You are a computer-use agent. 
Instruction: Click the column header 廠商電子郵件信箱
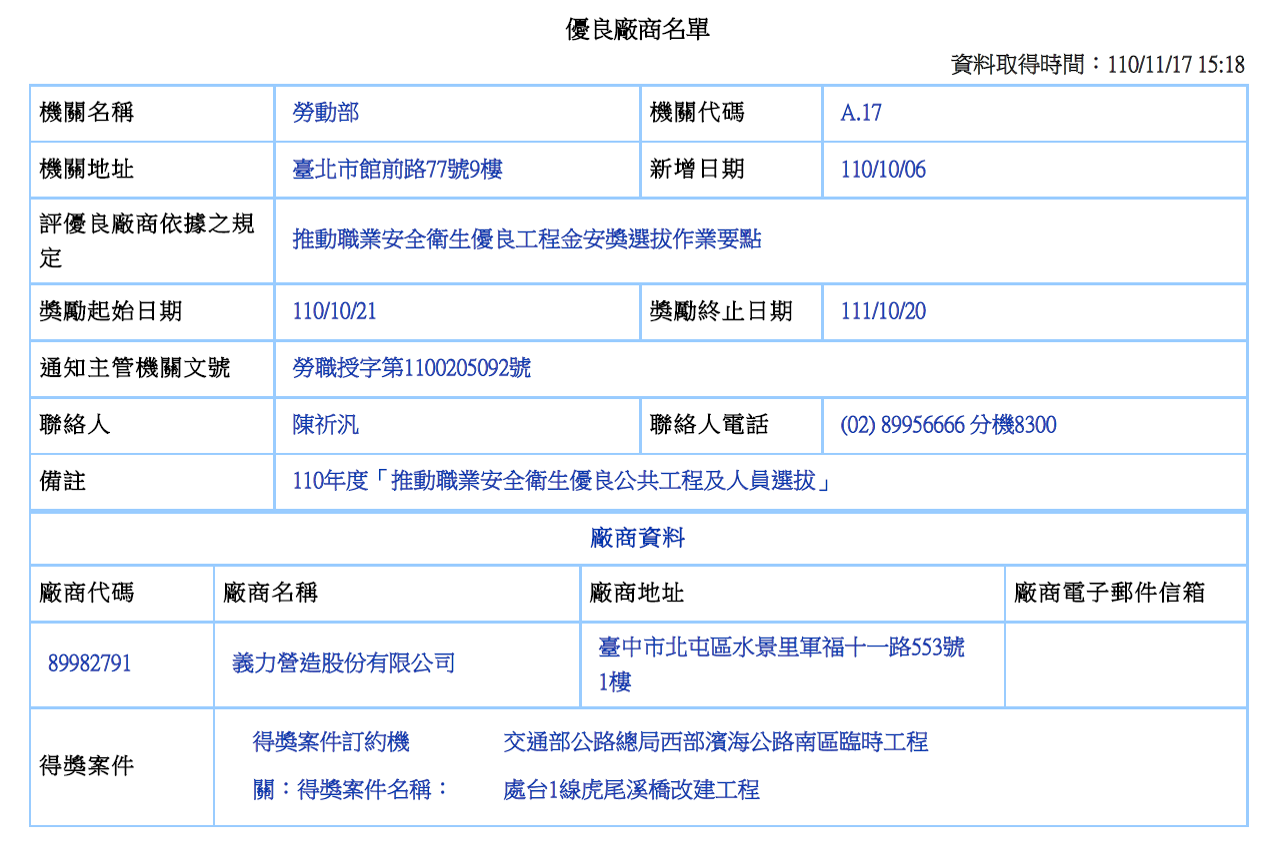[1110, 594]
